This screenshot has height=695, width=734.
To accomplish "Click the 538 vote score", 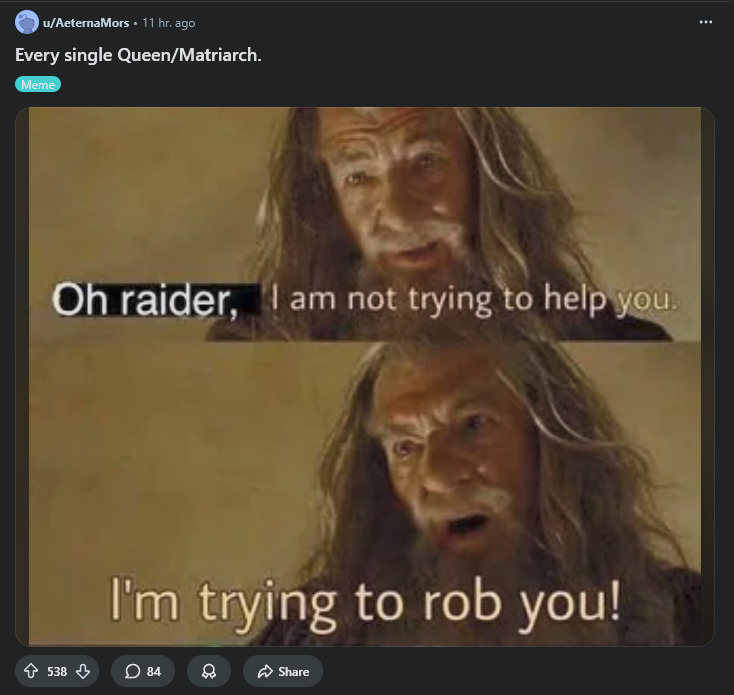I will pyautogui.click(x=57, y=672).
